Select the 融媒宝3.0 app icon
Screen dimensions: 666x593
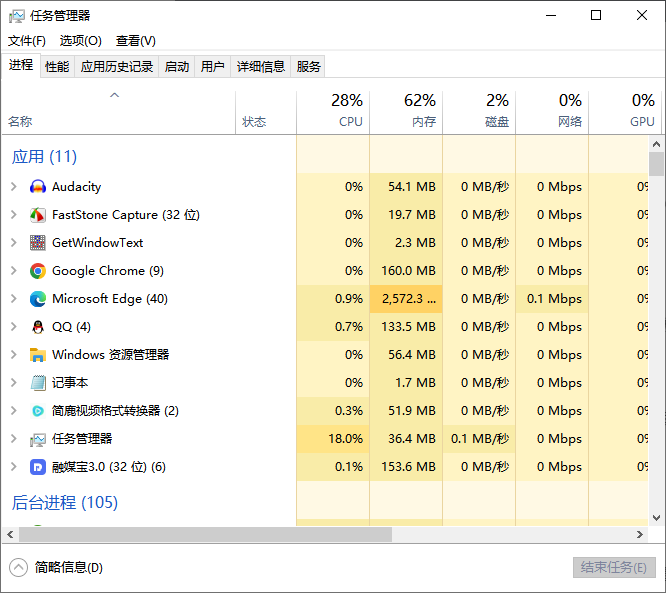pyautogui.click(x=38, y=467)
